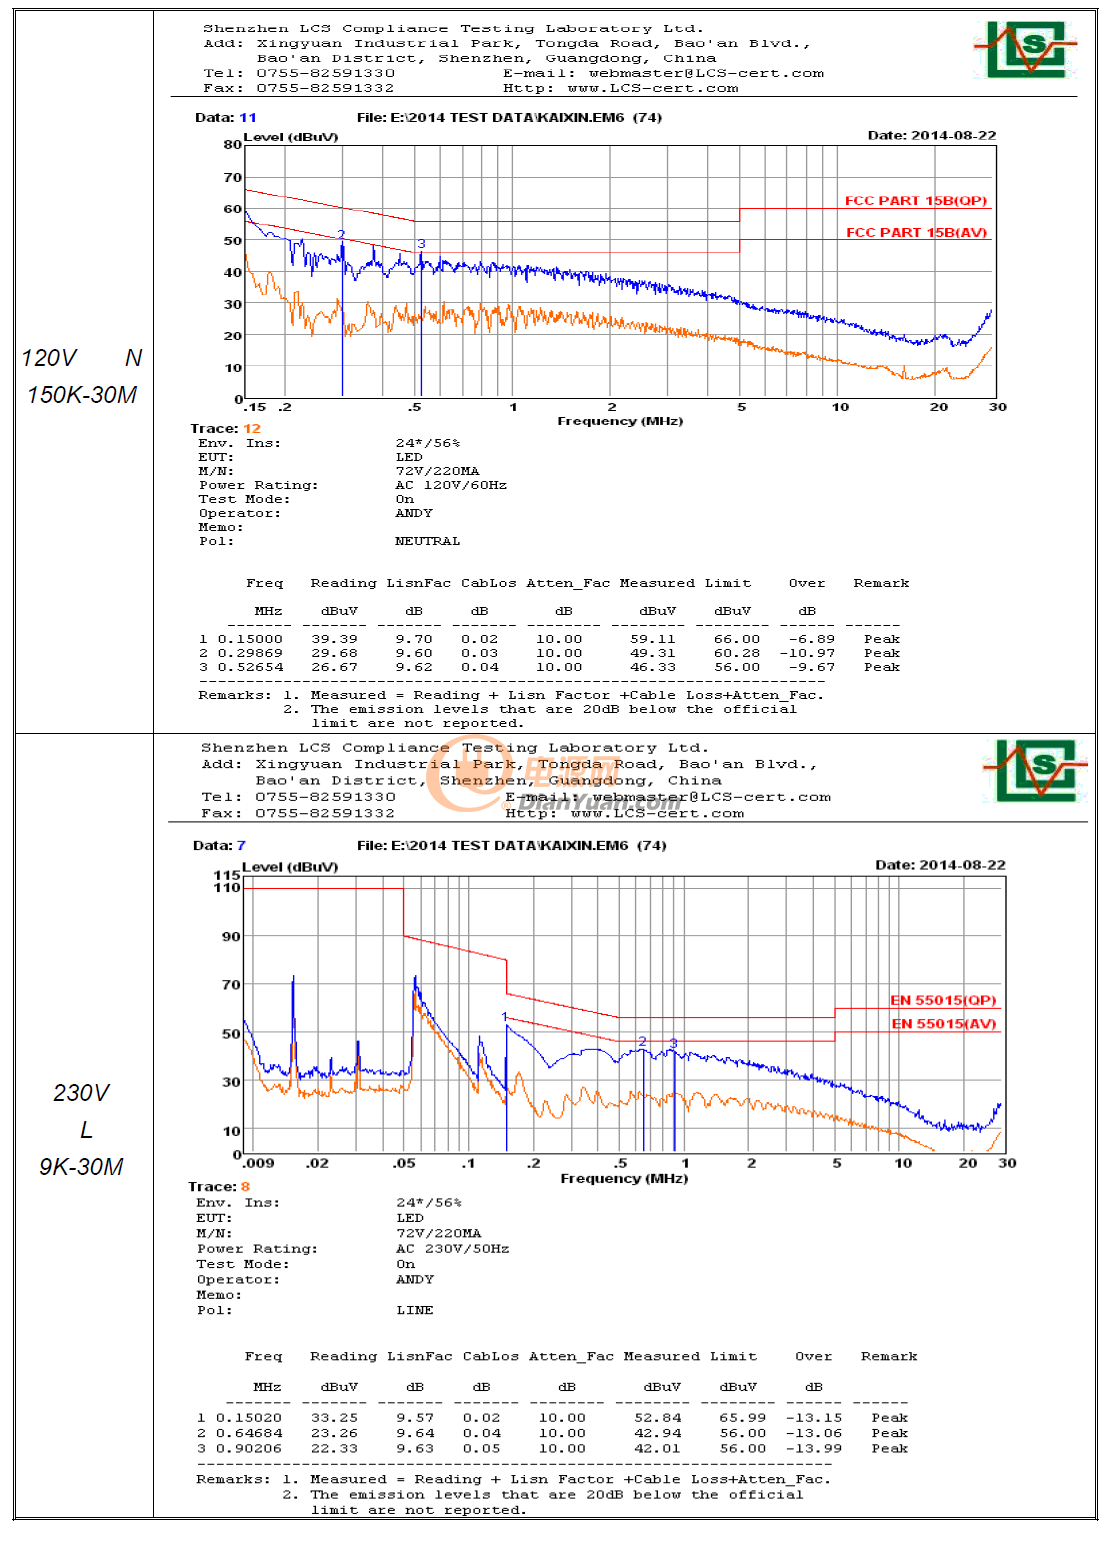Click the LCS logo in the 120V report
Image resolution: width=1108 pixels, height=1553 pixels.
pos(1025,49)
